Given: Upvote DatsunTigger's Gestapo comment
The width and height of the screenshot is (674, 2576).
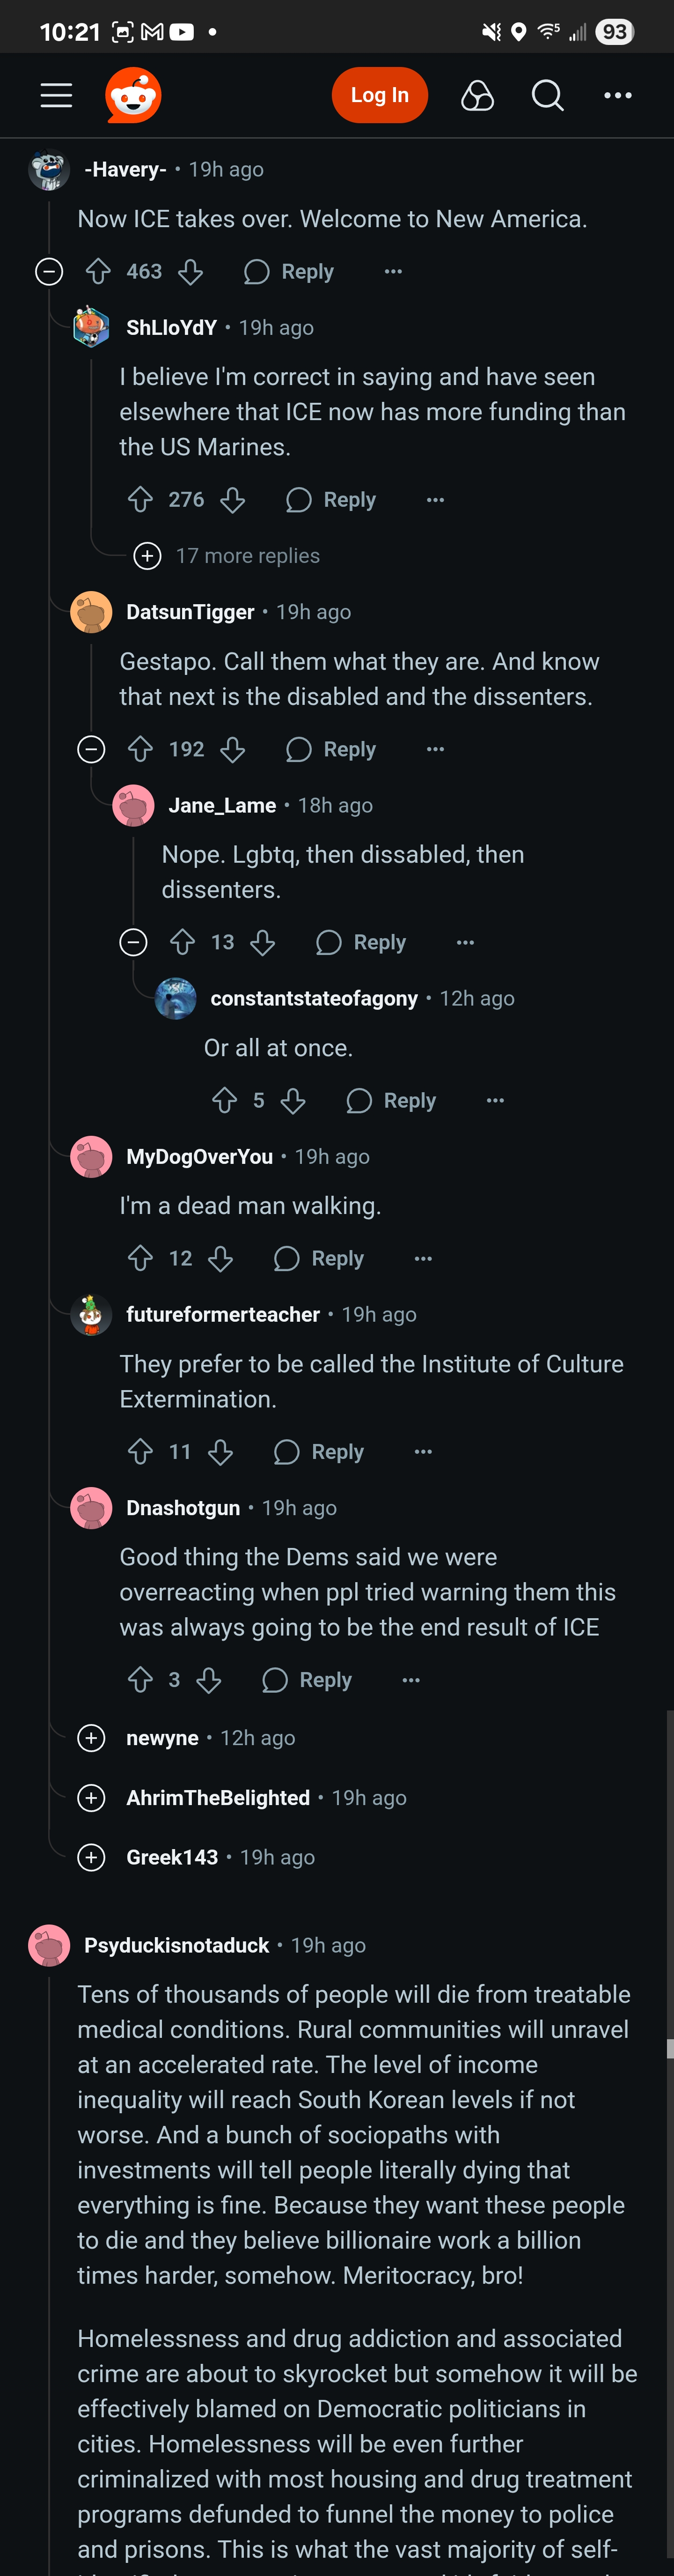Looking at the screenshot, I should [140, 749].
